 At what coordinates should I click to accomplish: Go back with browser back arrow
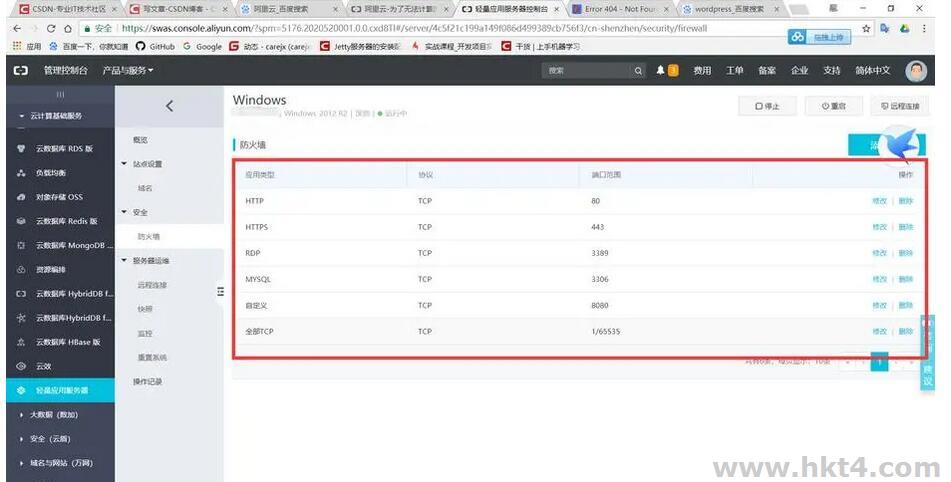(x=17, y=28)
